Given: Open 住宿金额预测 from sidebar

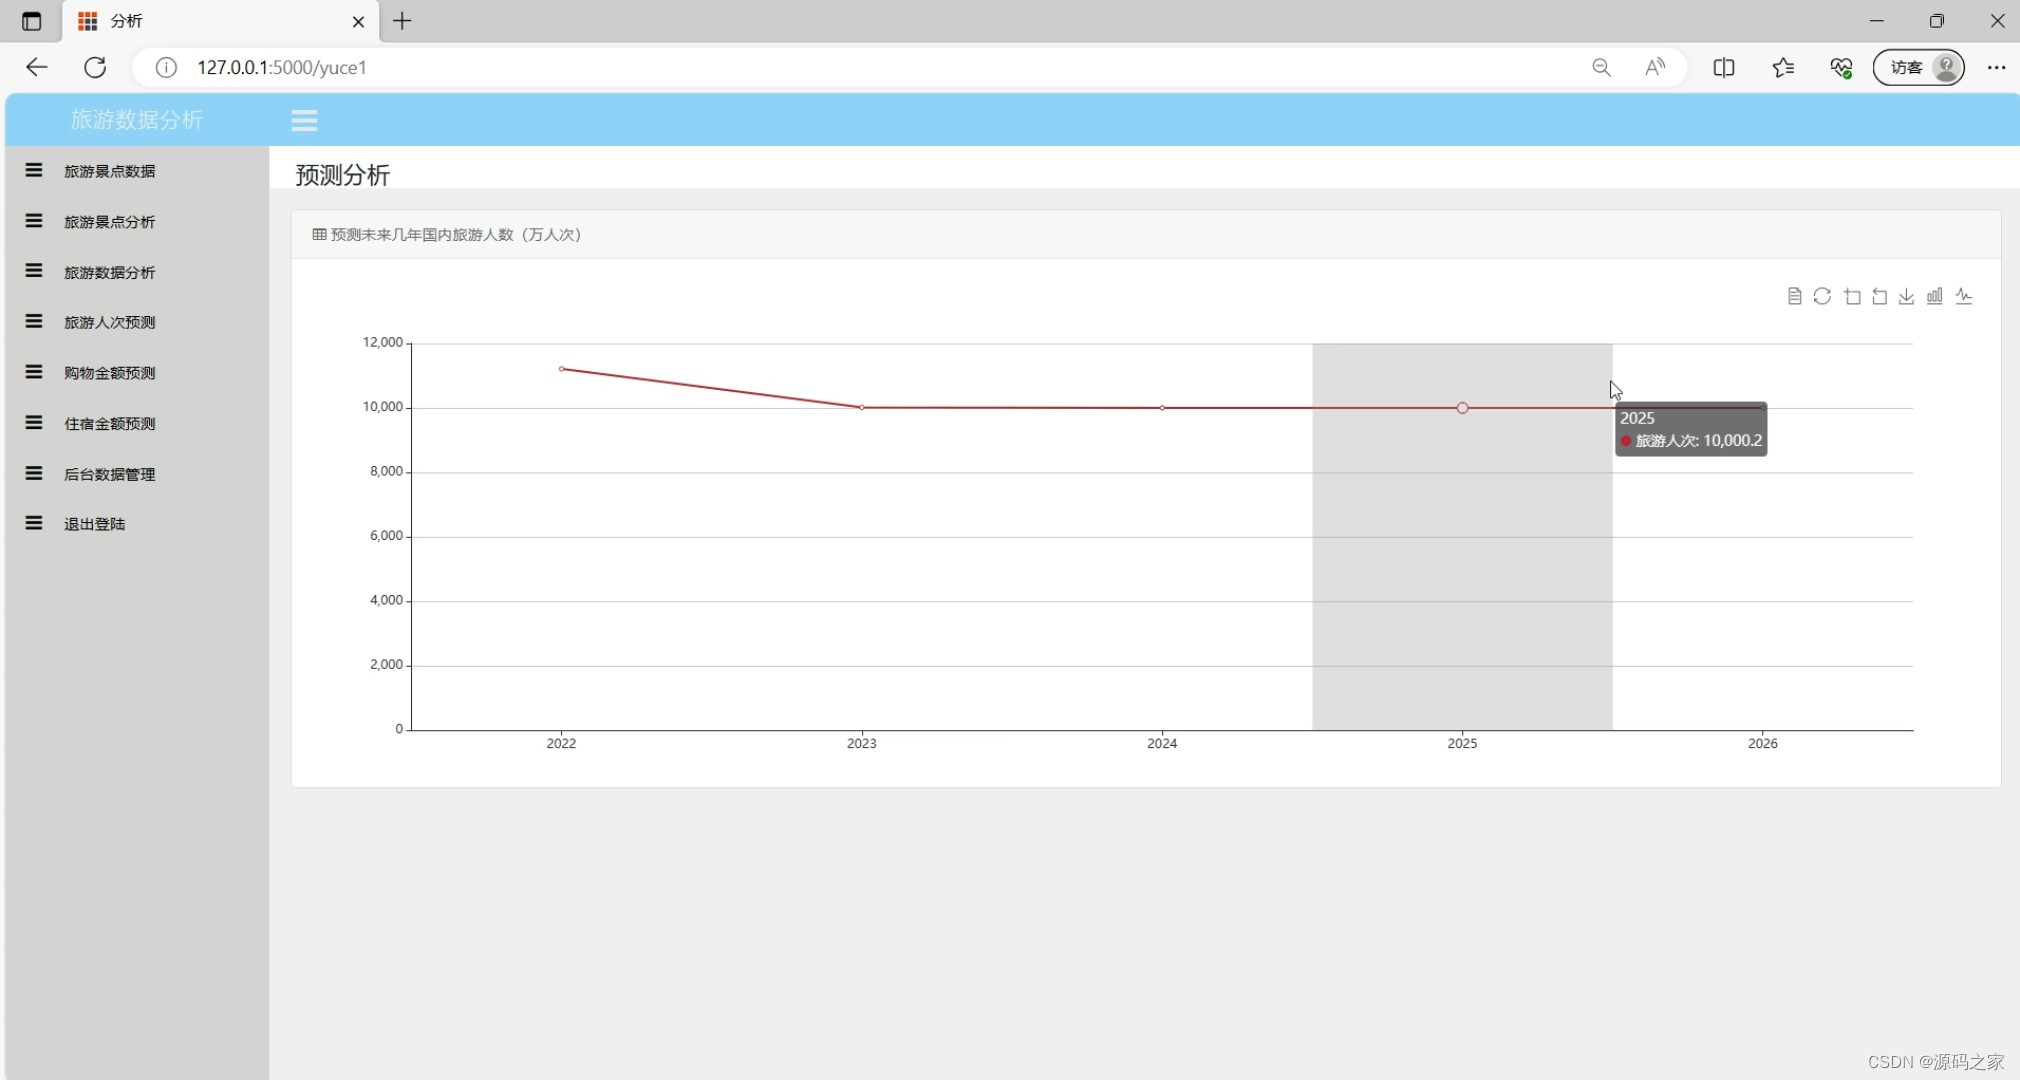Looking at the screenshot, I should click(x=109, y=424).
